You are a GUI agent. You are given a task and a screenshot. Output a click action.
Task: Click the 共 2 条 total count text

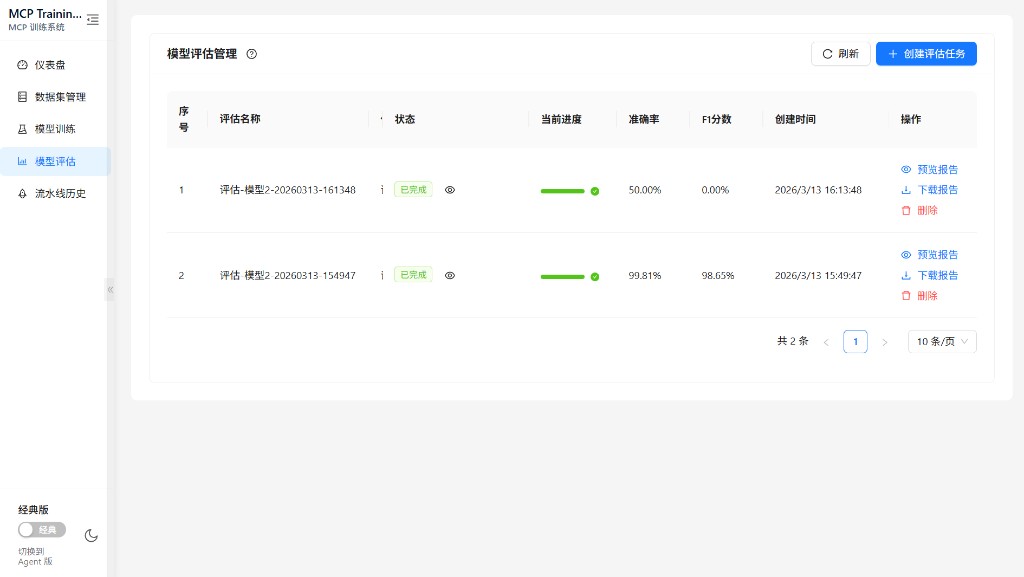pos(793,341)
